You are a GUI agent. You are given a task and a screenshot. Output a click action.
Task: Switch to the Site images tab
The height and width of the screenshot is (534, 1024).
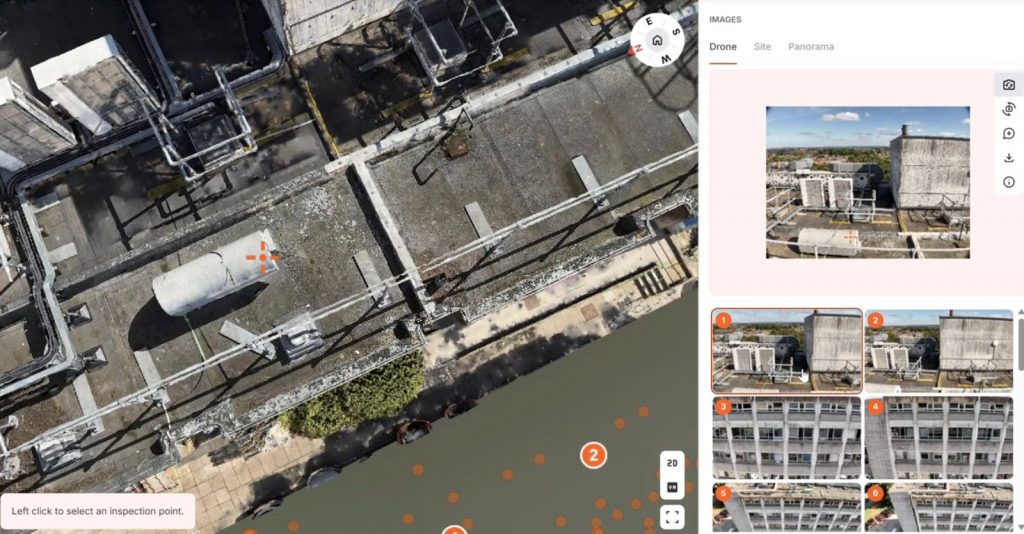click(x=762, y=47)
